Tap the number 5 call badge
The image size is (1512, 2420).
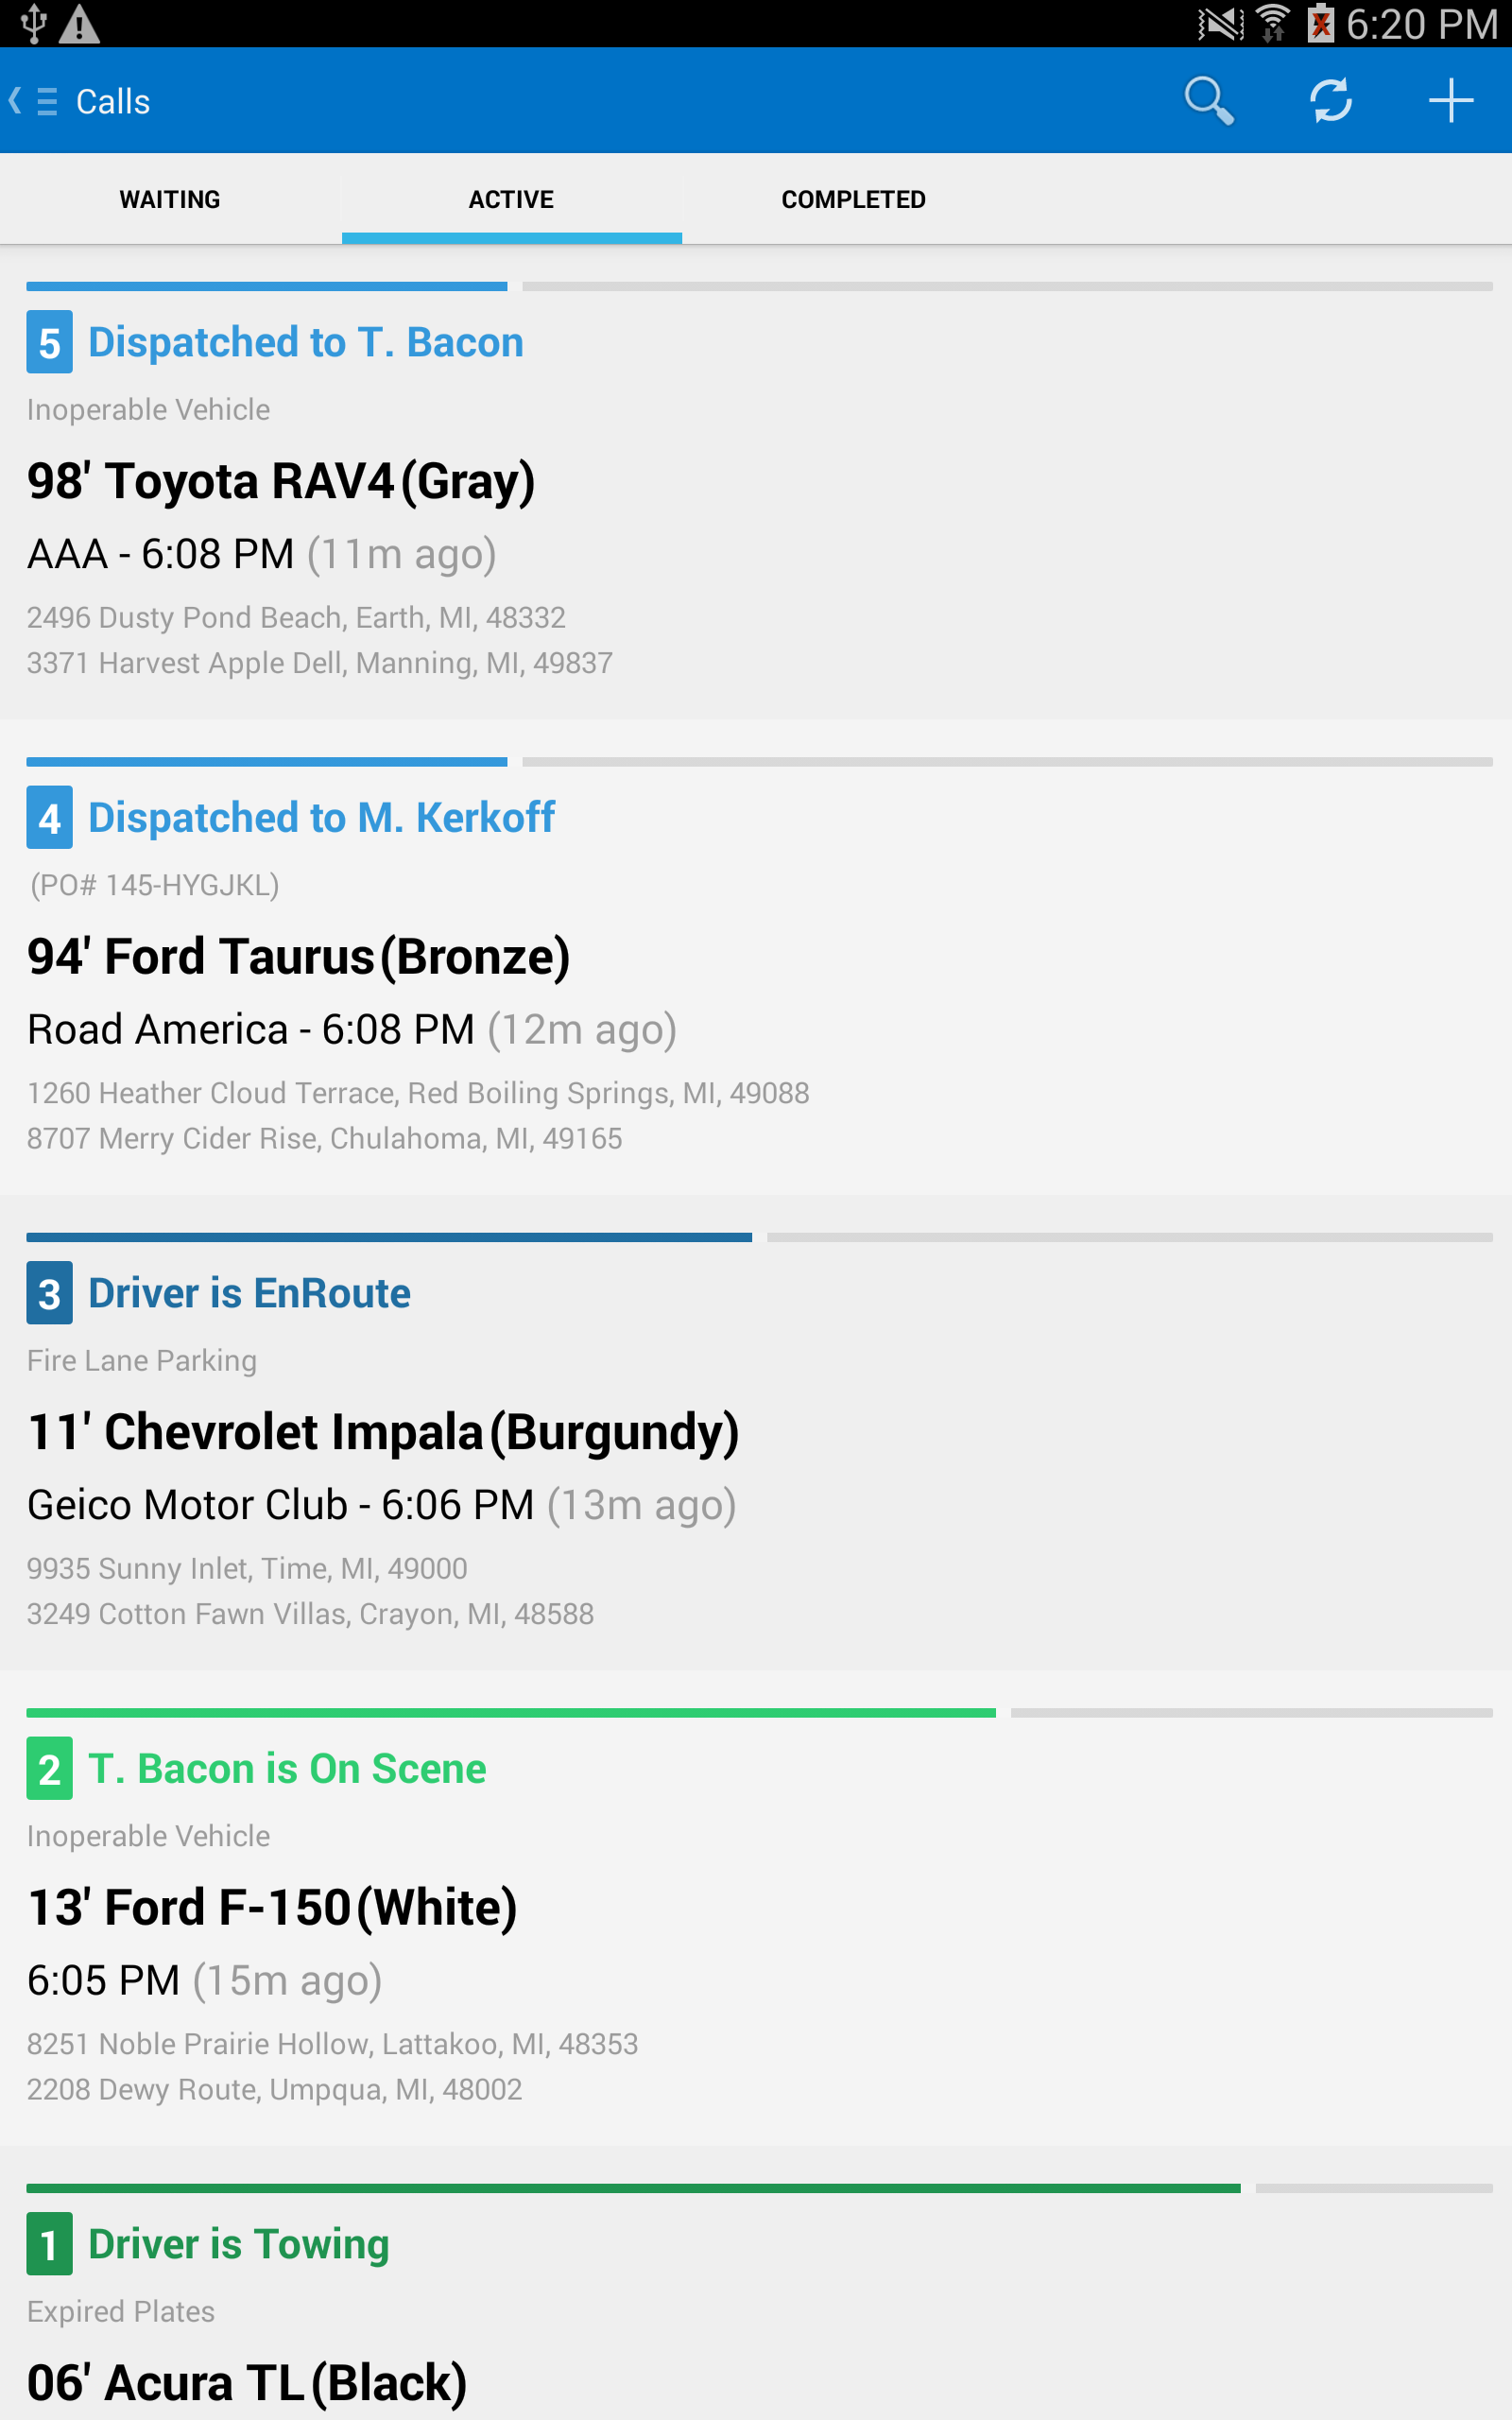(x=49, y=342)
